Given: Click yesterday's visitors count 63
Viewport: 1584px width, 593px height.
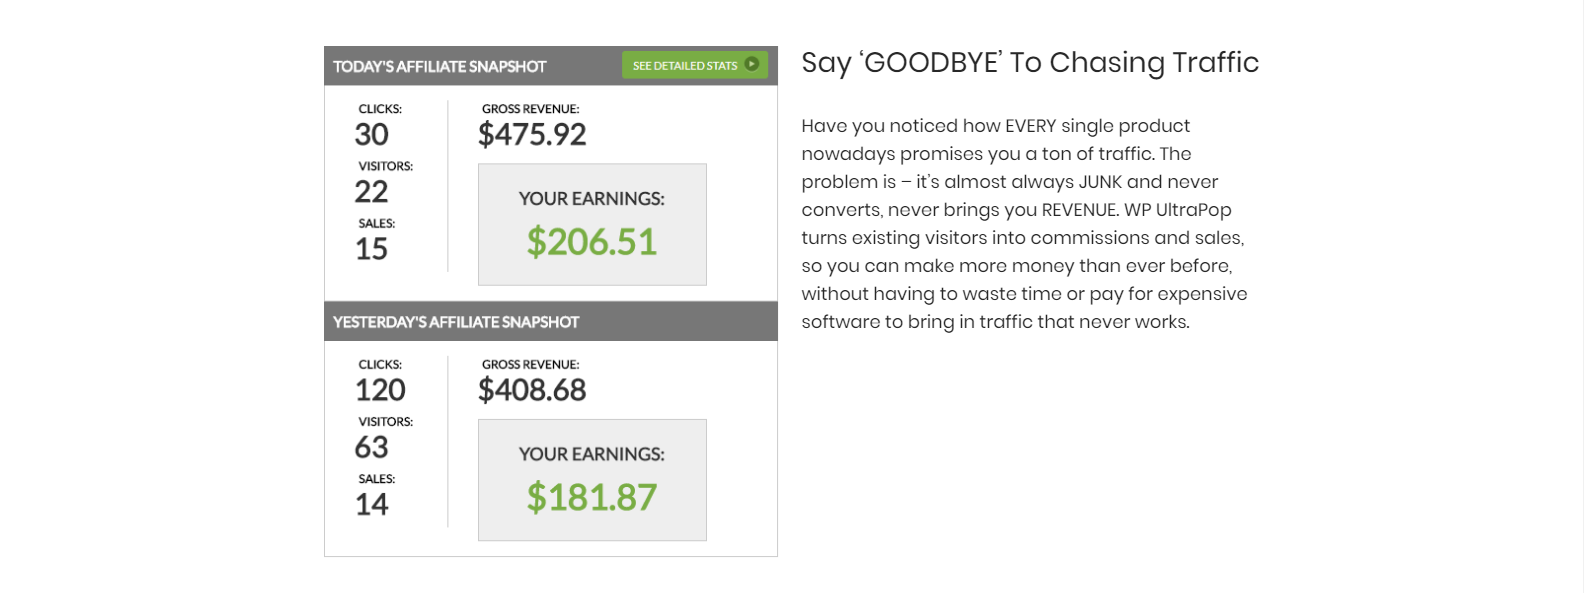Looking at the screenshot, I should coord(371,447).
